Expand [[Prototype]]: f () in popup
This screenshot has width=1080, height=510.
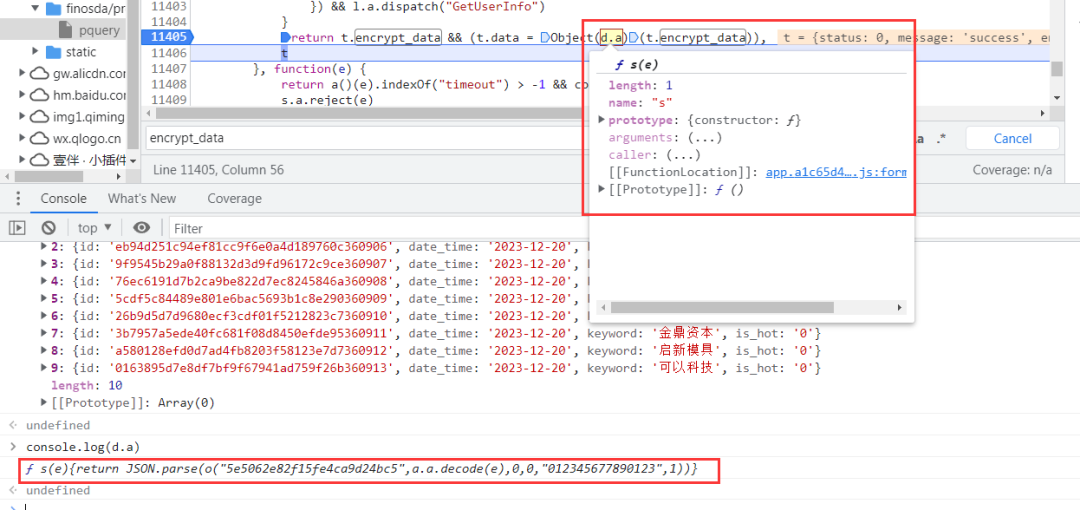(x=602, y=189)
